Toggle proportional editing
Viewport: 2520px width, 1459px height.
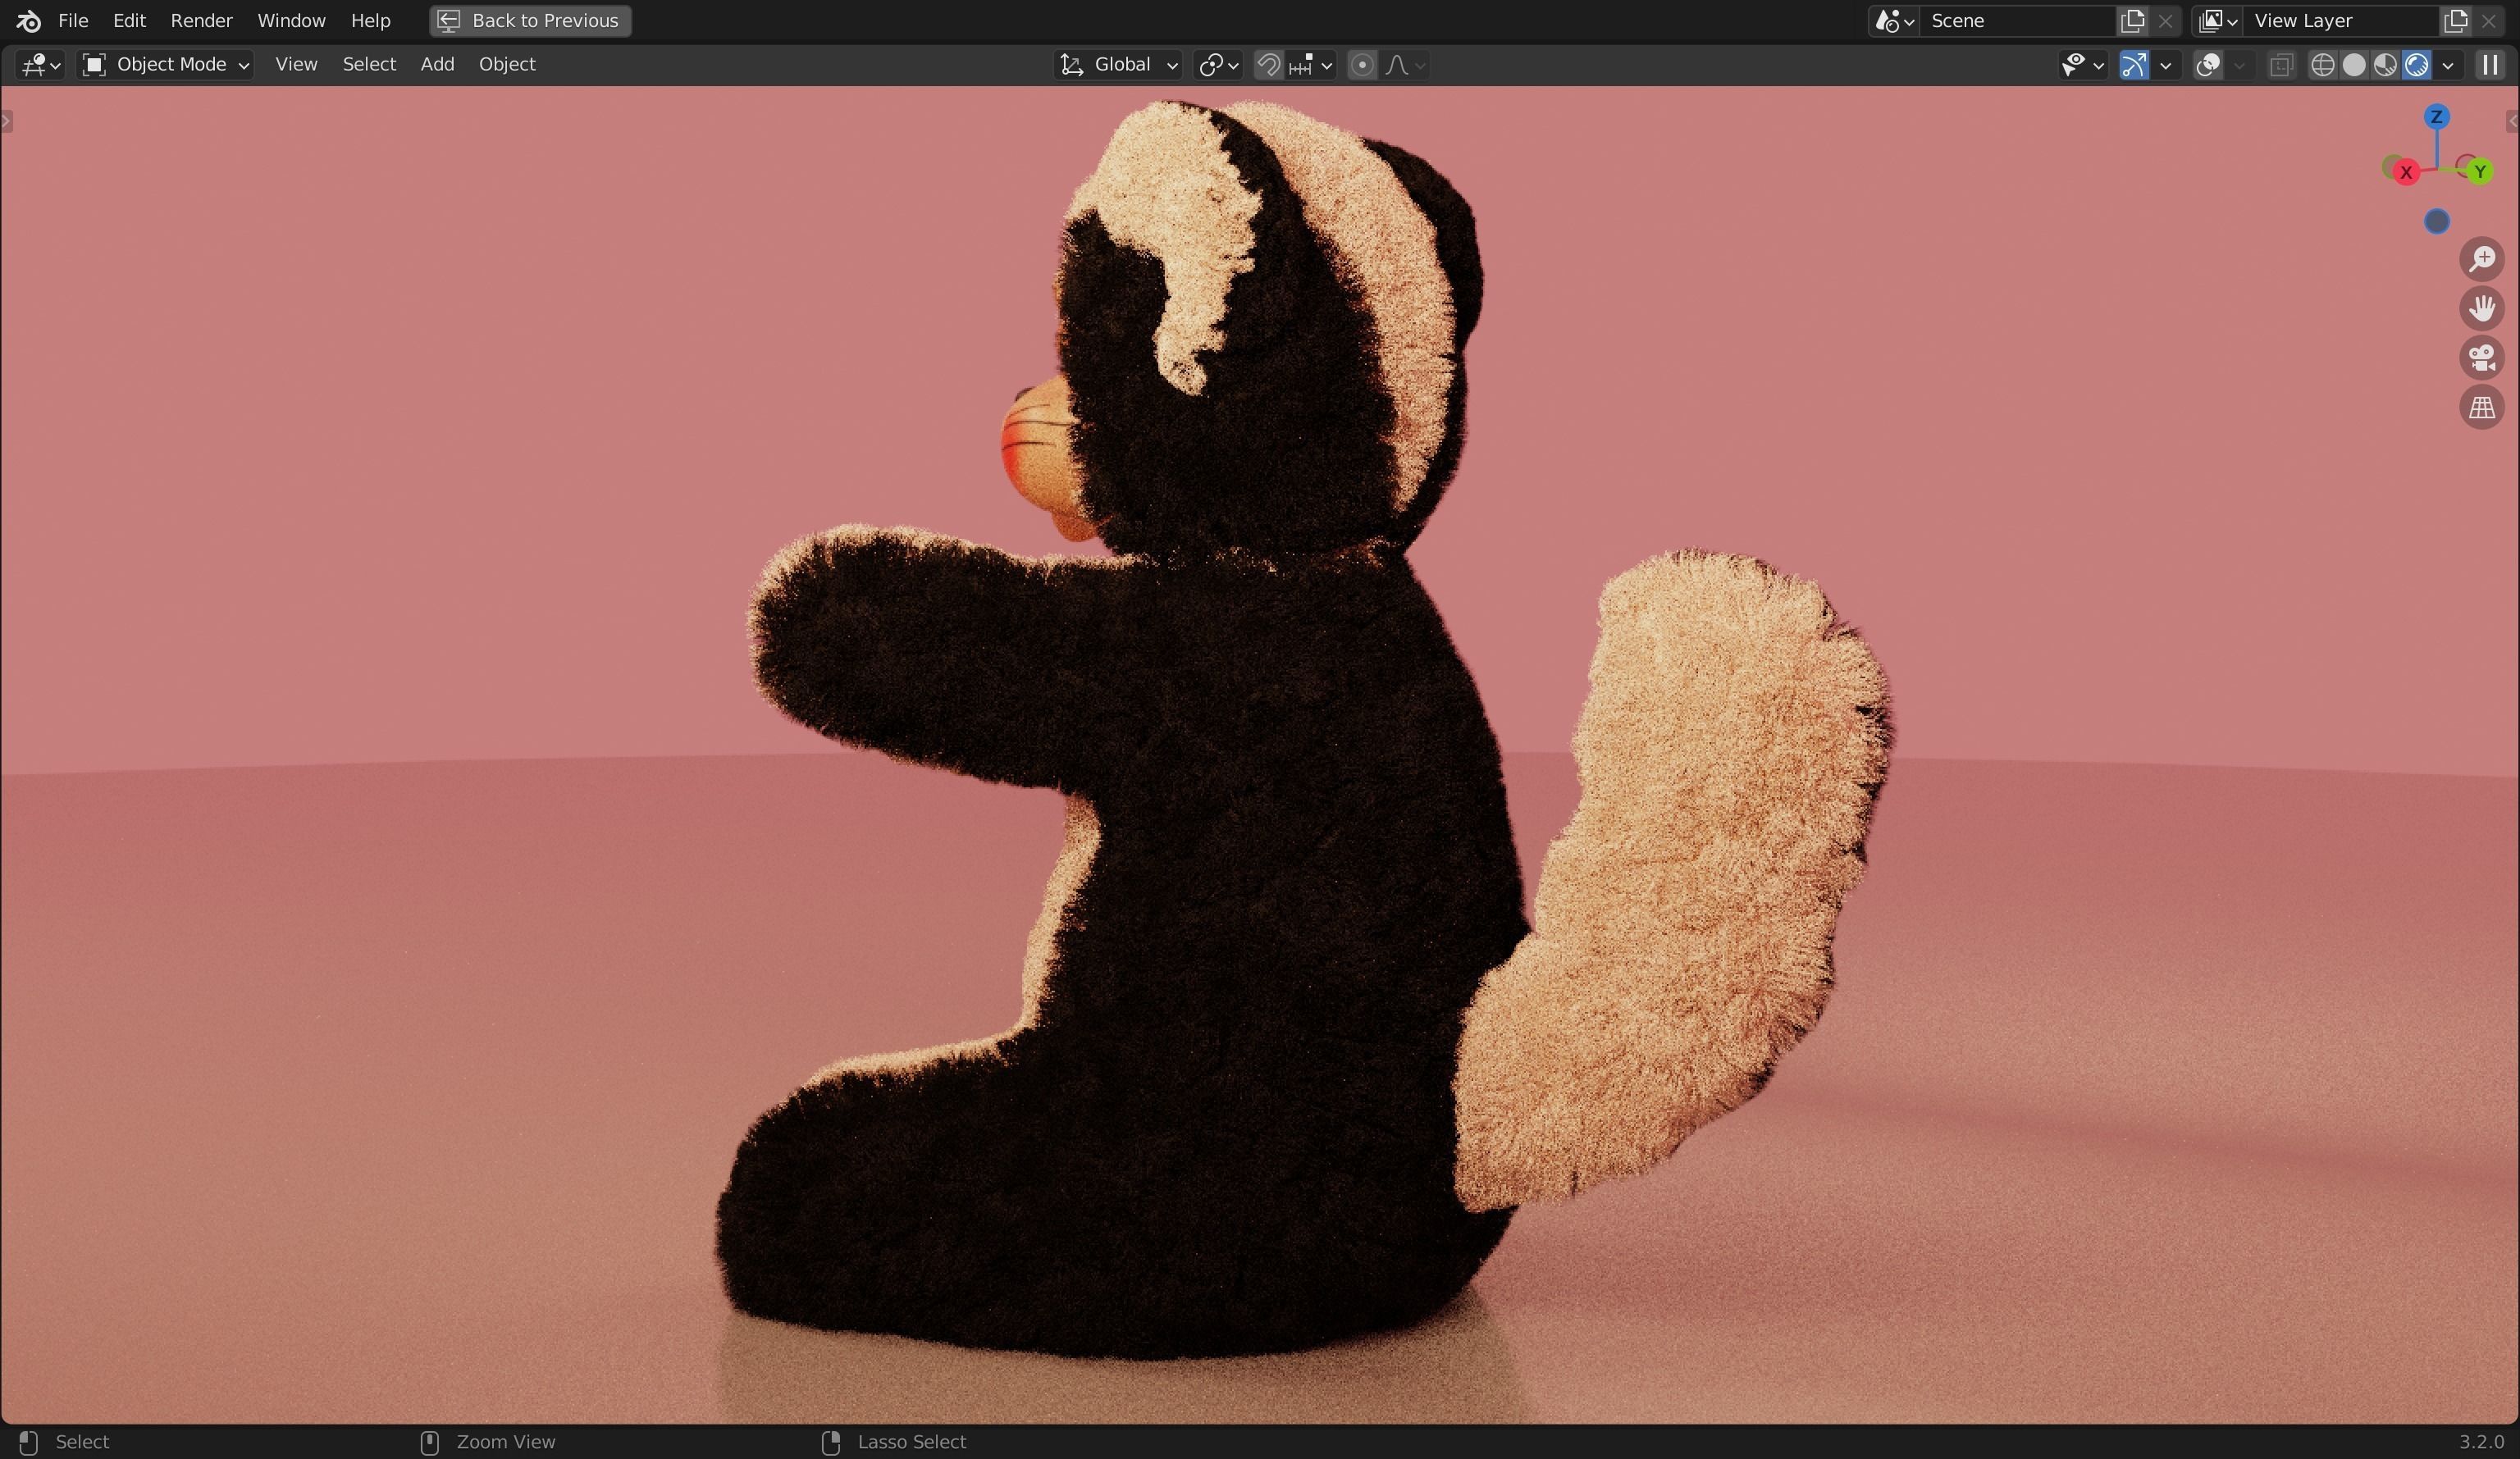point(1362,64)
